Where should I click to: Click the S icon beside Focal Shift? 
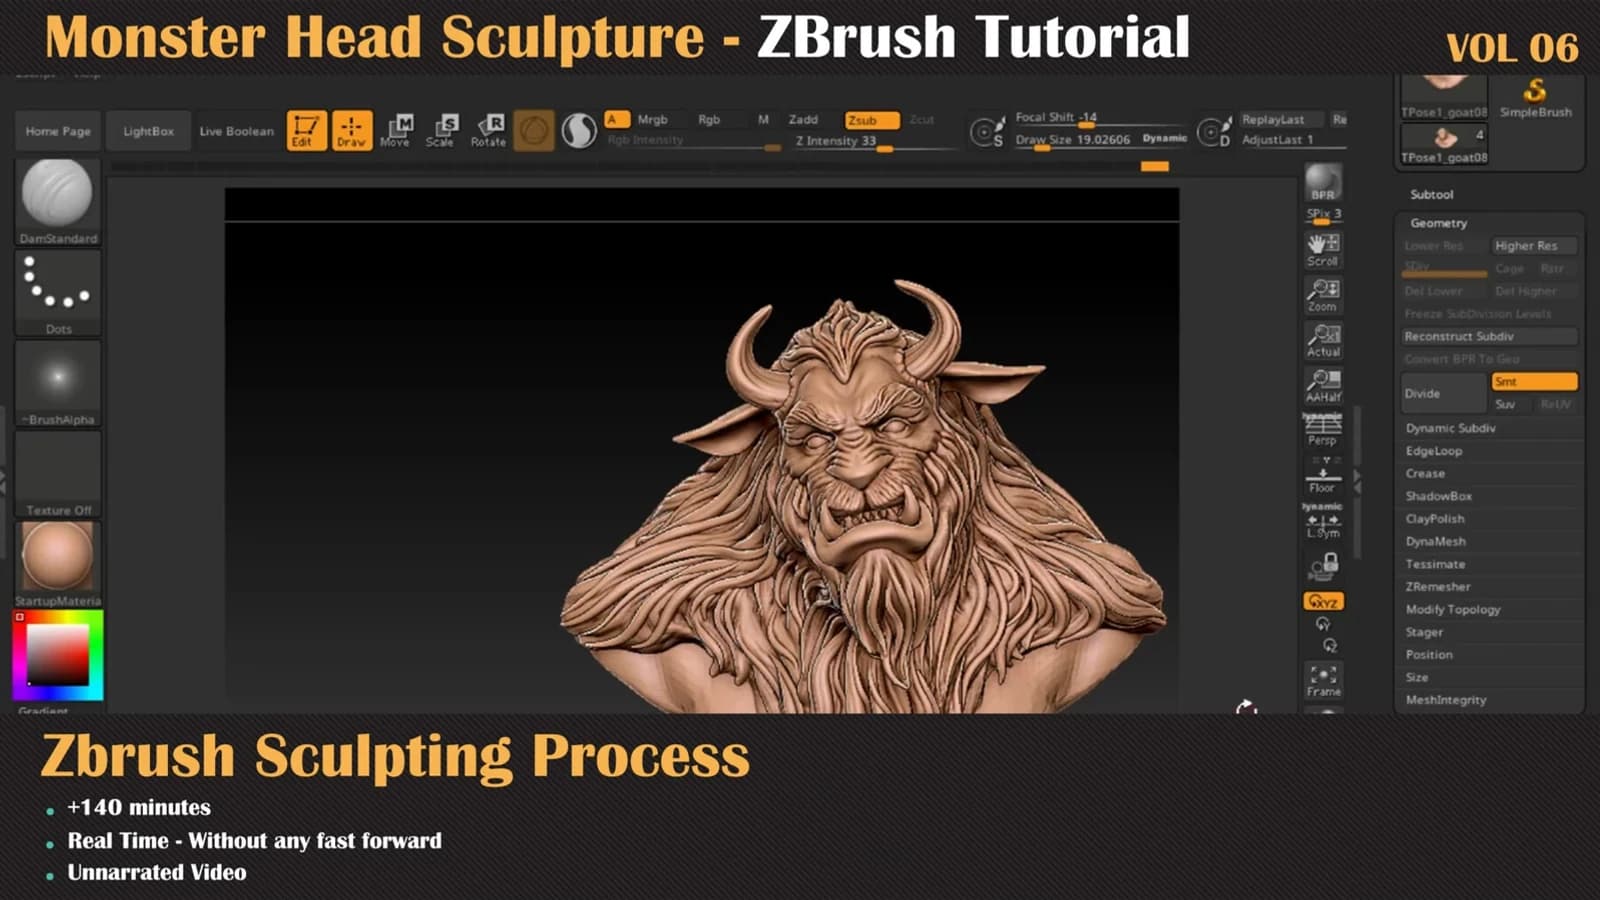(x=987, y=132)
